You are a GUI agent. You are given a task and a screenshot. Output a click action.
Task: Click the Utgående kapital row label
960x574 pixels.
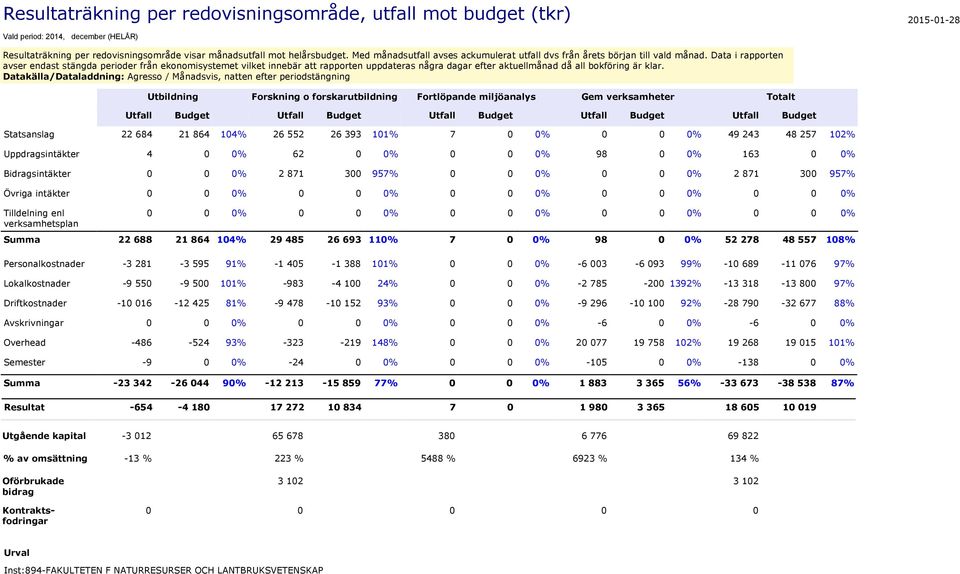tap(44, 436)
